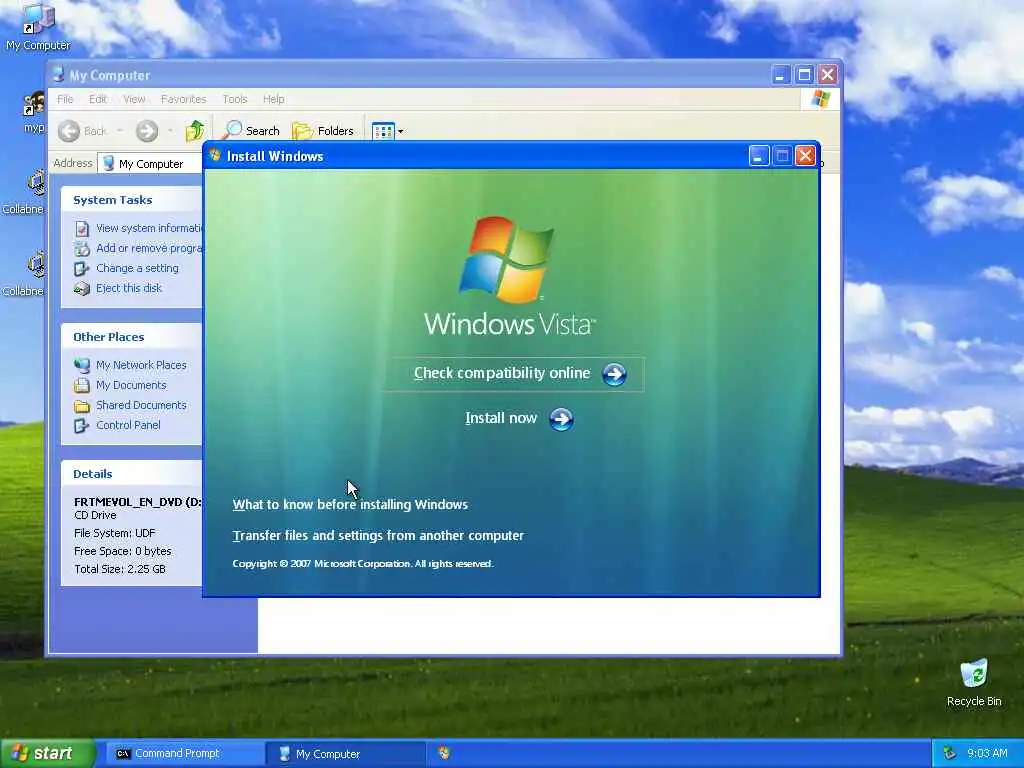Click the Forward arrow icon
The width and height of the screenshot is (1024, 768).
(147, 131)
